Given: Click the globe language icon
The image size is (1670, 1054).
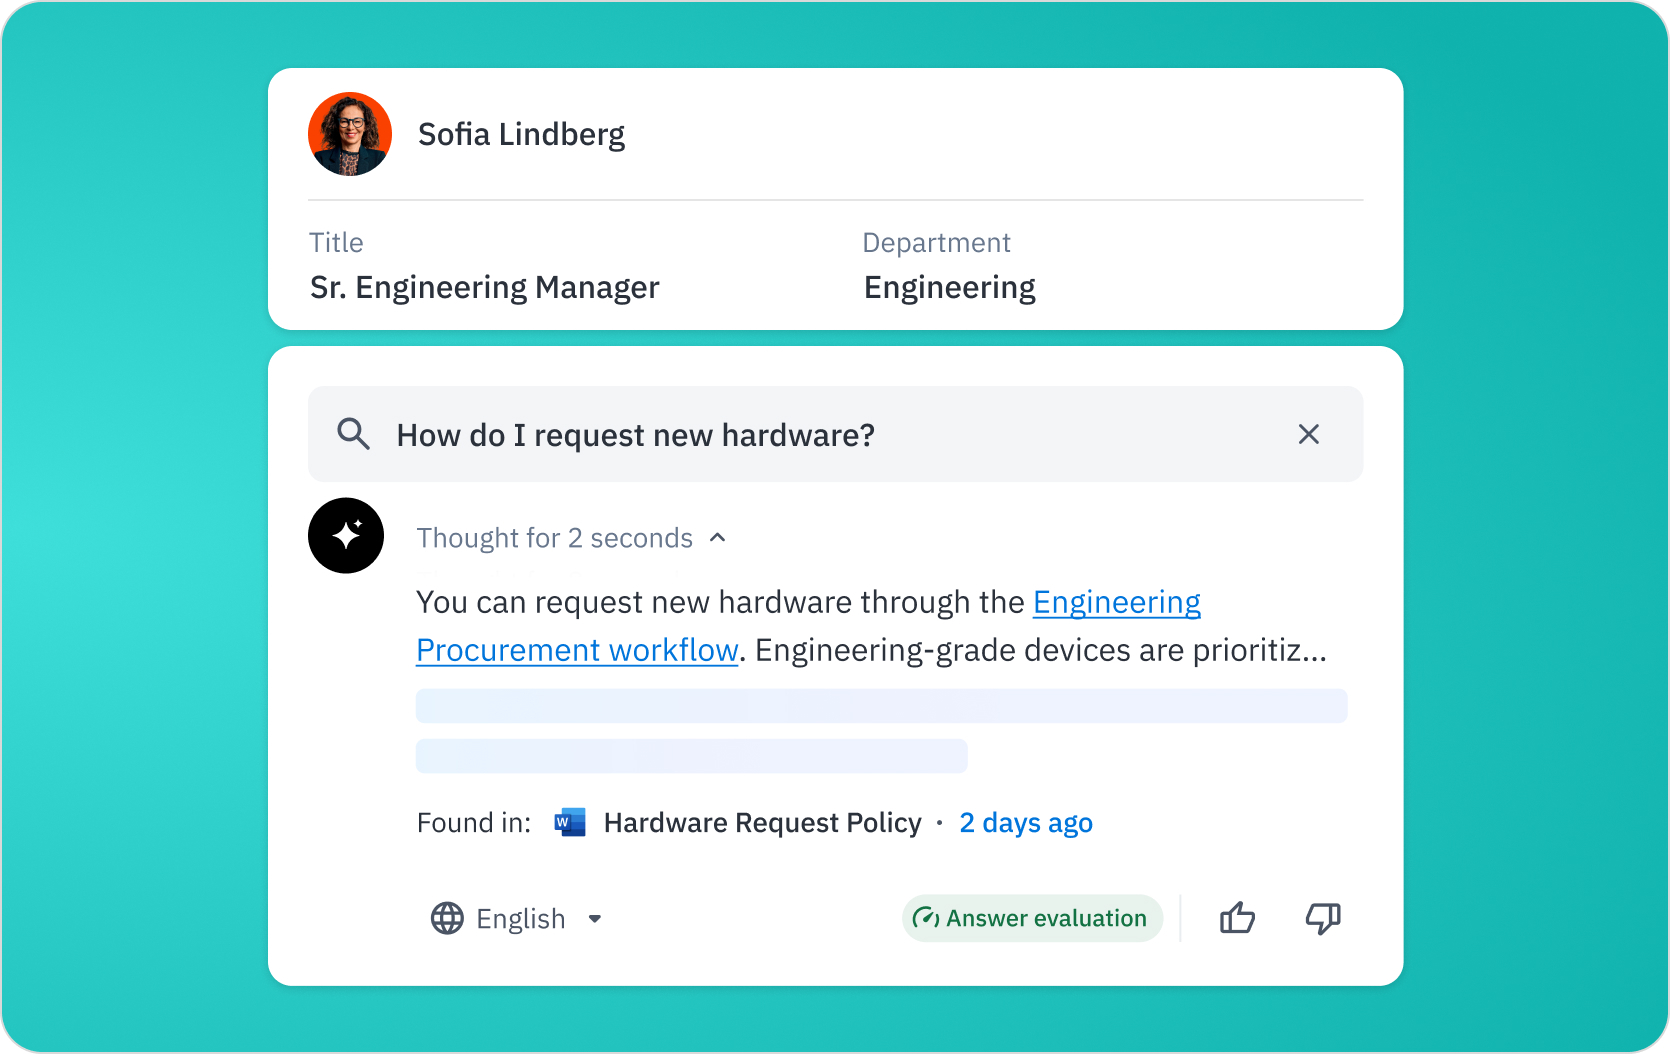Looking at the screenshot, I should tap(447, 918).
